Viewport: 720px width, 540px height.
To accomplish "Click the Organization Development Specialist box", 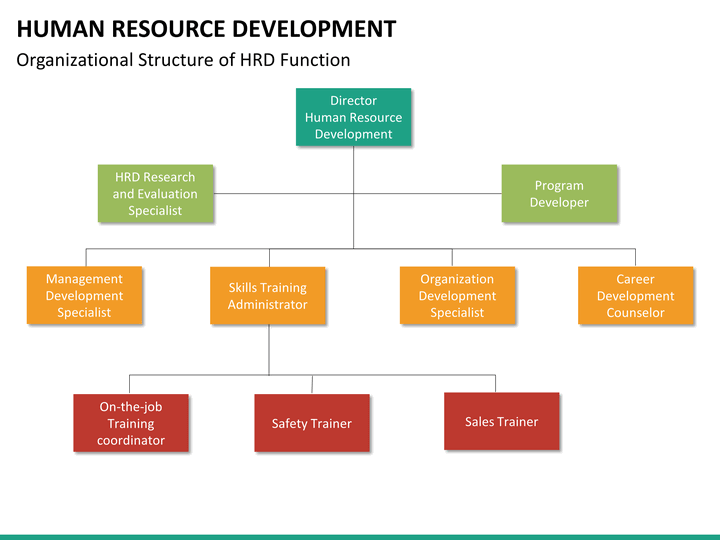I will 457,295.
